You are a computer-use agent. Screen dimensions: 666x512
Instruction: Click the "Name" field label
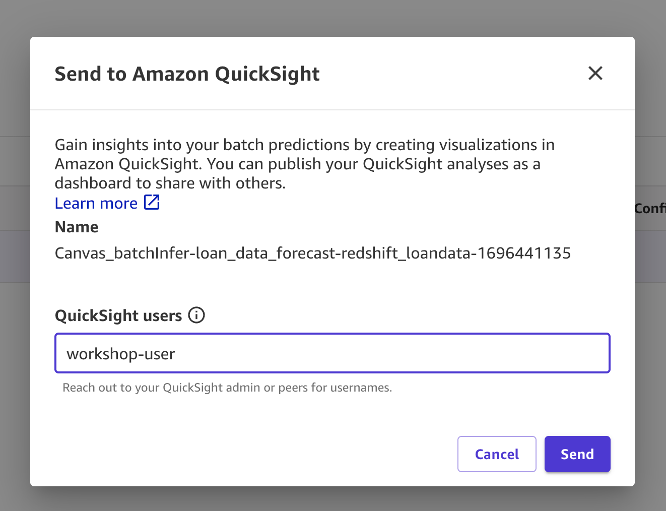point(76,228)
